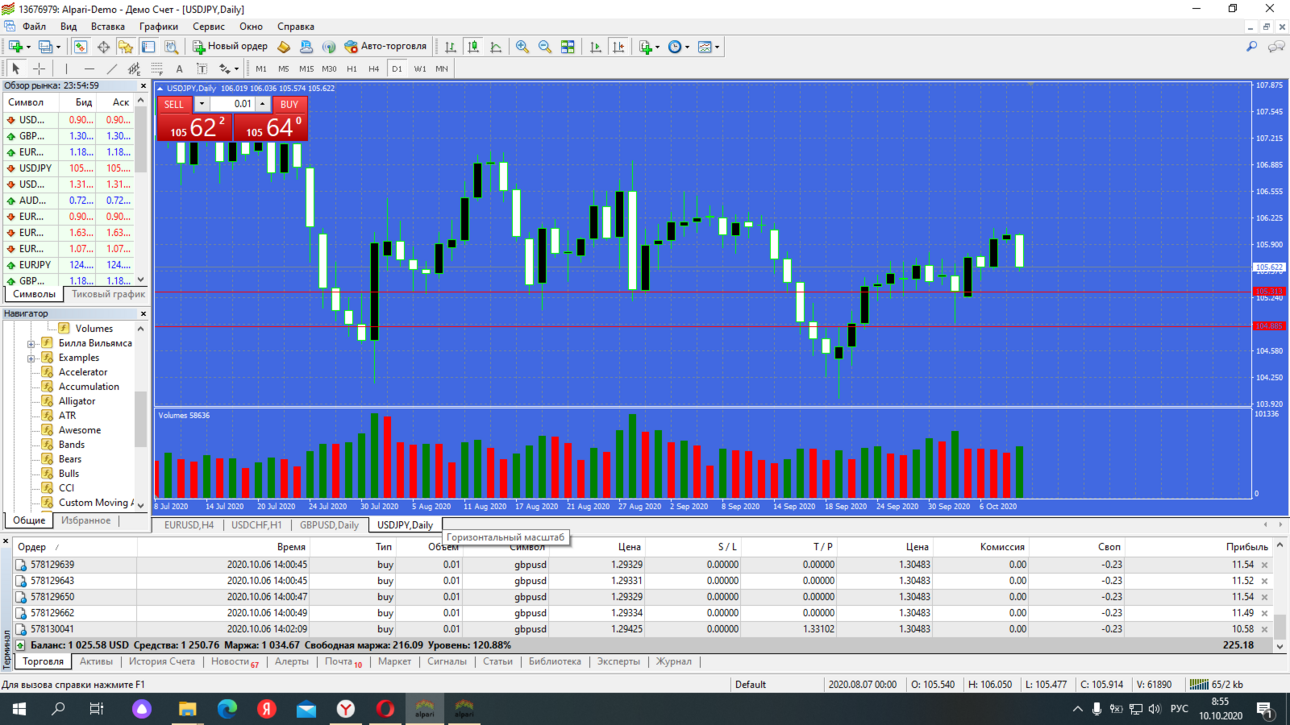The image size is (1290, 725).
Task: Expand Examples folder in Navigator
Action: pos(31,358)
